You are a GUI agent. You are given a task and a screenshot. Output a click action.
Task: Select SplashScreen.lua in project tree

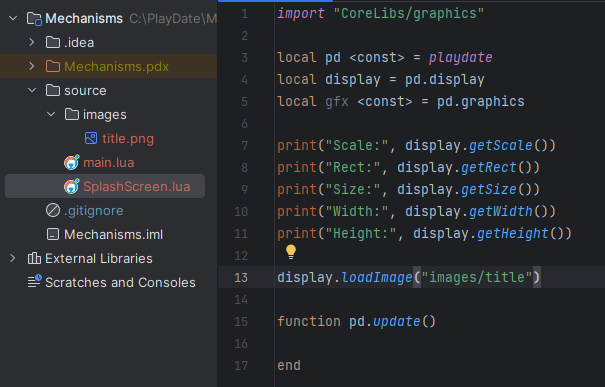137,186
